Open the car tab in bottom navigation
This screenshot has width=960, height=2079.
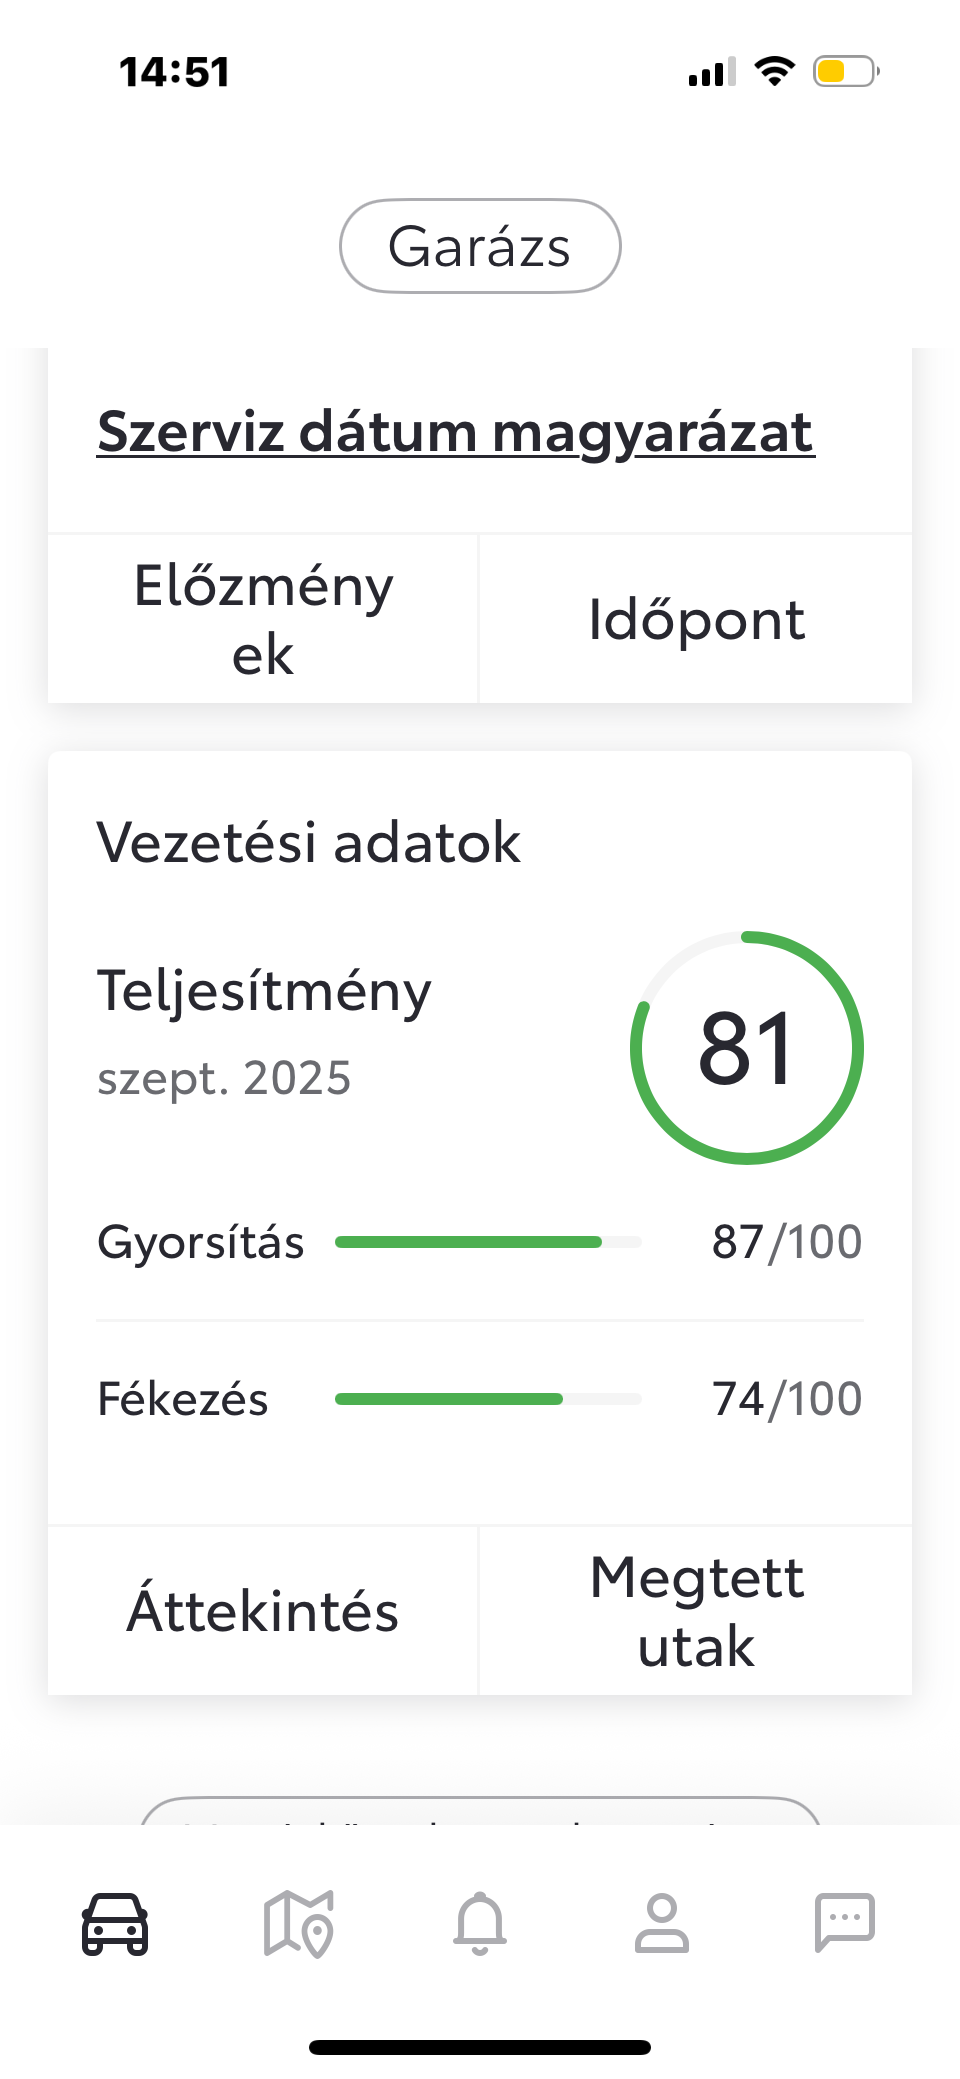coord(115,1923)
